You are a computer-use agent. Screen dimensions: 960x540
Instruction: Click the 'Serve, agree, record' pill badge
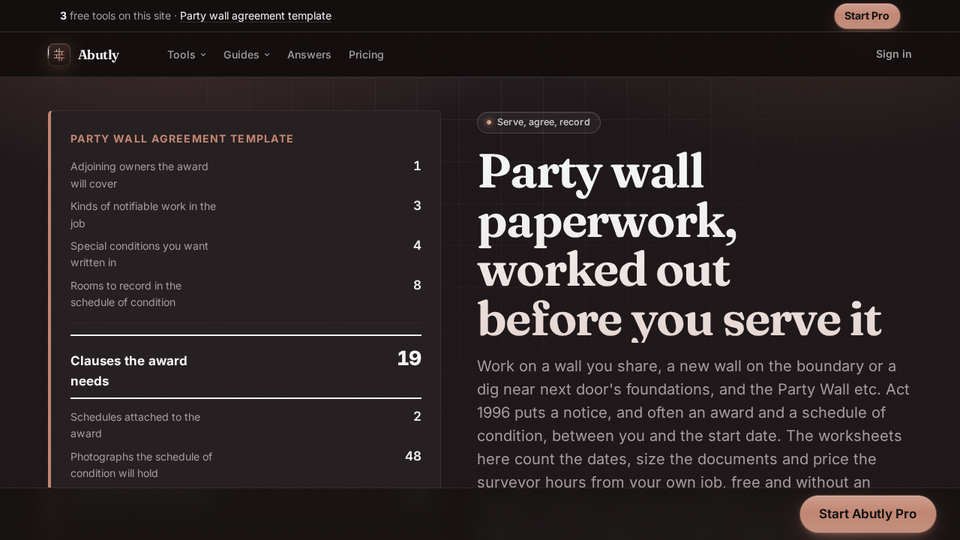[x=539, y=122]
